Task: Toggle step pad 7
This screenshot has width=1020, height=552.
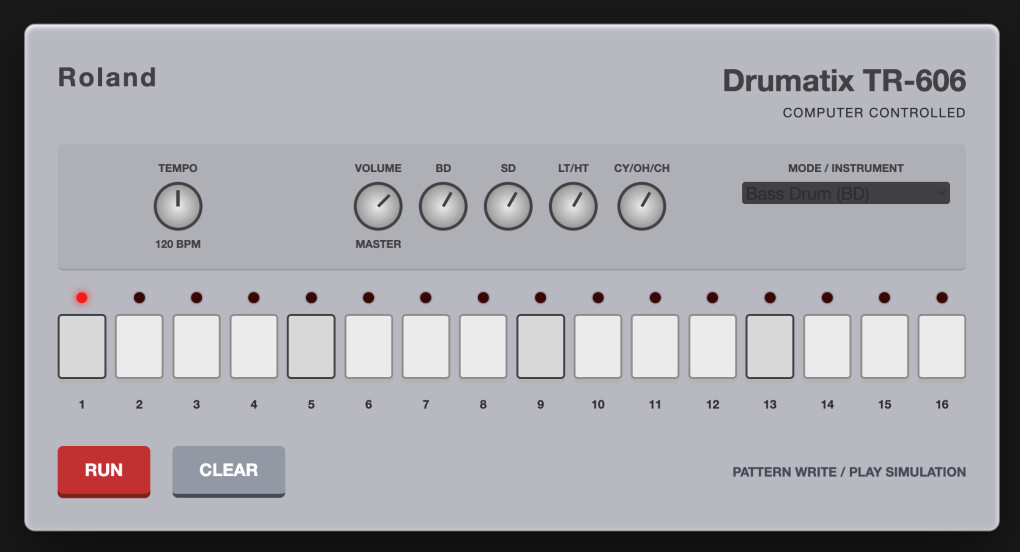Action: (x=426, y=347)
